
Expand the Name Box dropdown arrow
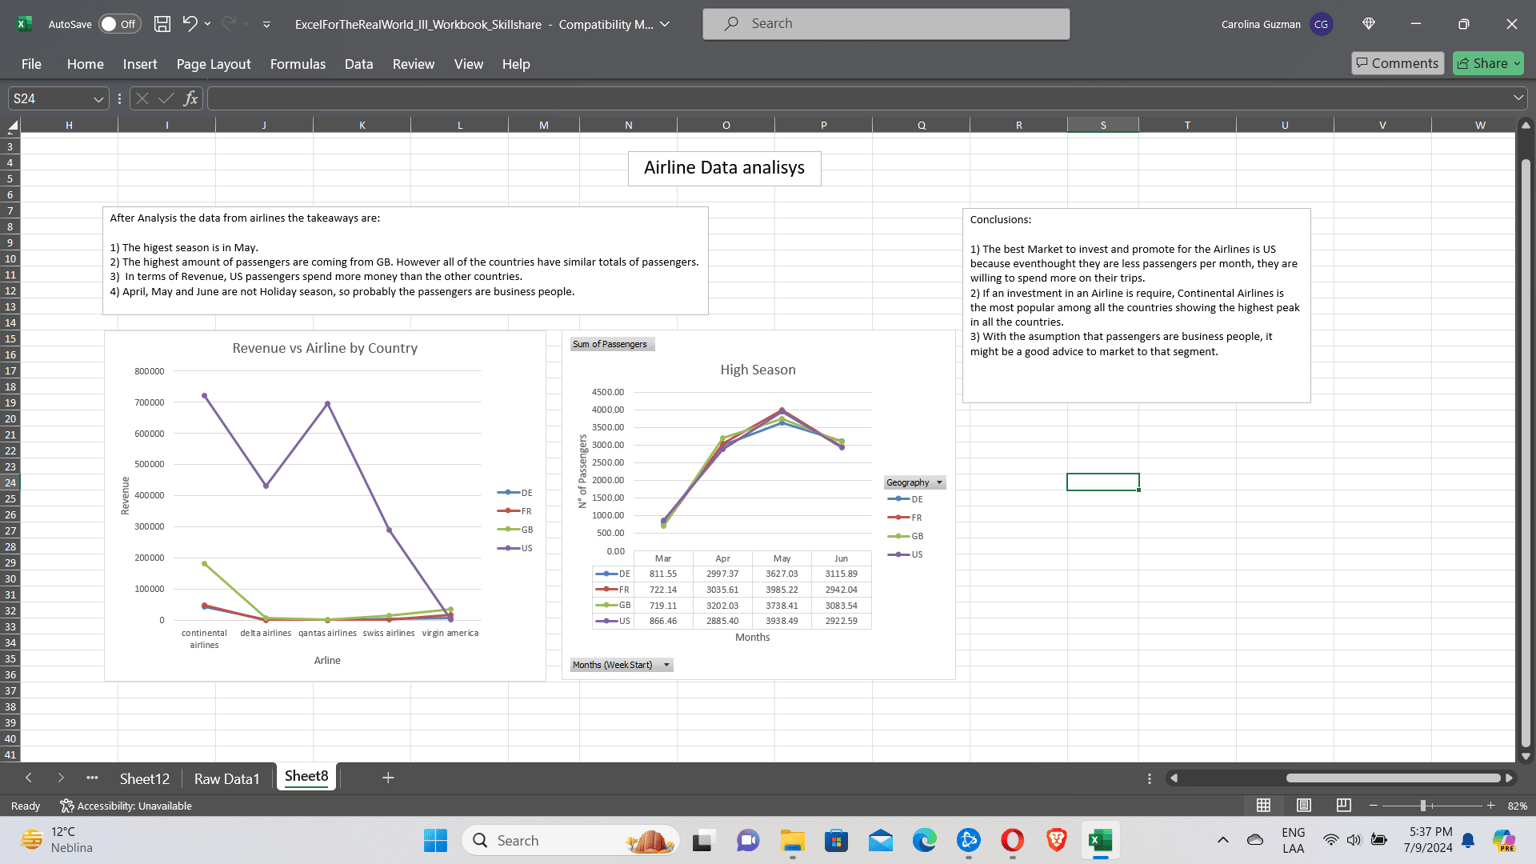pos(98,98)
